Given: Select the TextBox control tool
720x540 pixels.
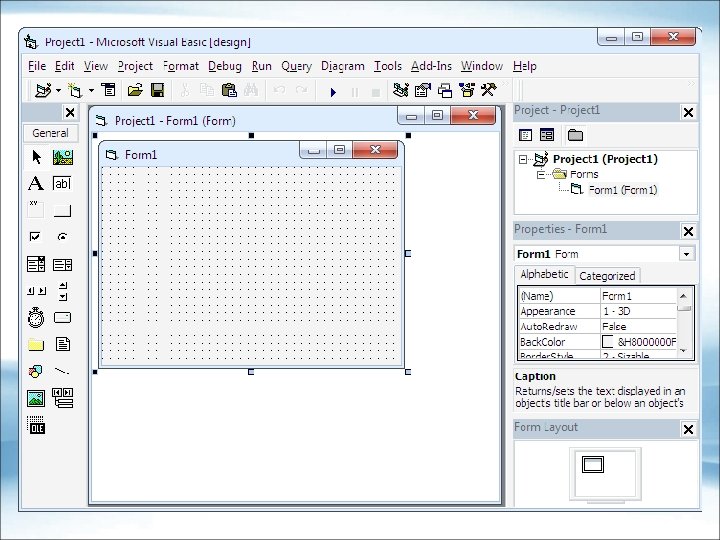Looking at the screenshot, I should click(63, 184).
